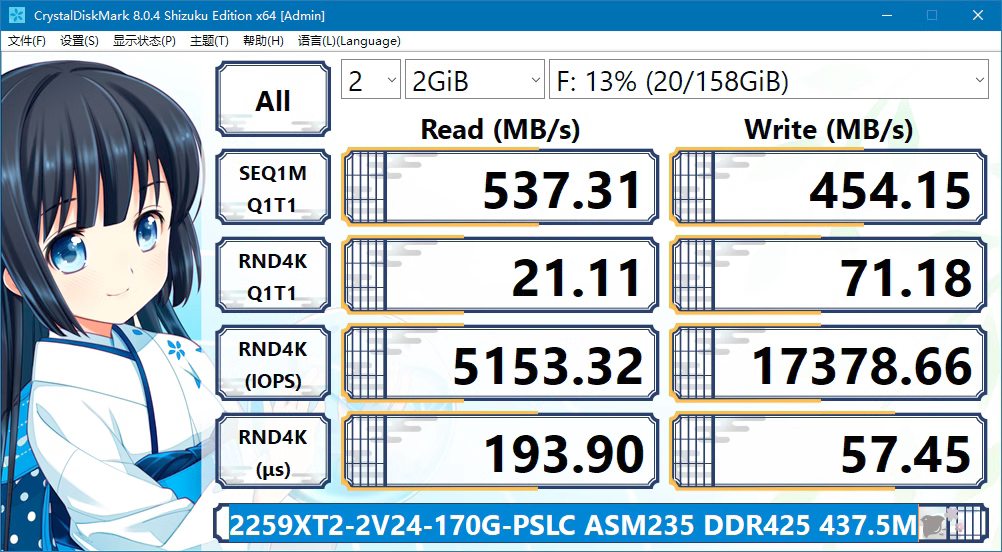Open the 主题(T) menu
1002x552 pixels.
tap(209, 41)
